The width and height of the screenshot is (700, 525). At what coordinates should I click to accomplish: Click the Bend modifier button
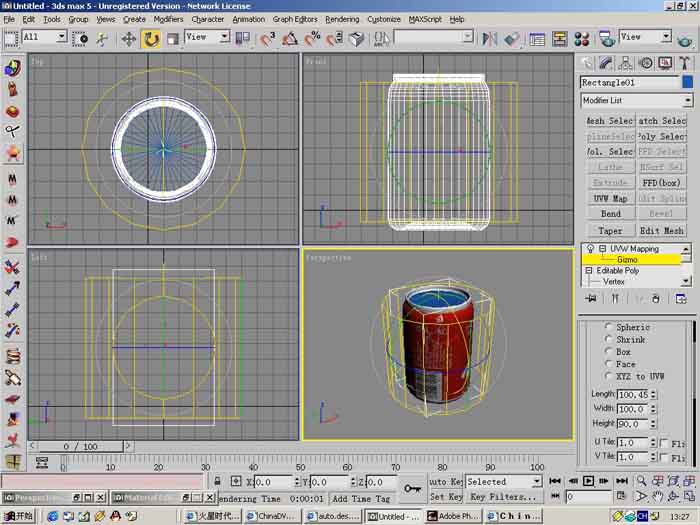pyautogui.click(x=610, y=214)
